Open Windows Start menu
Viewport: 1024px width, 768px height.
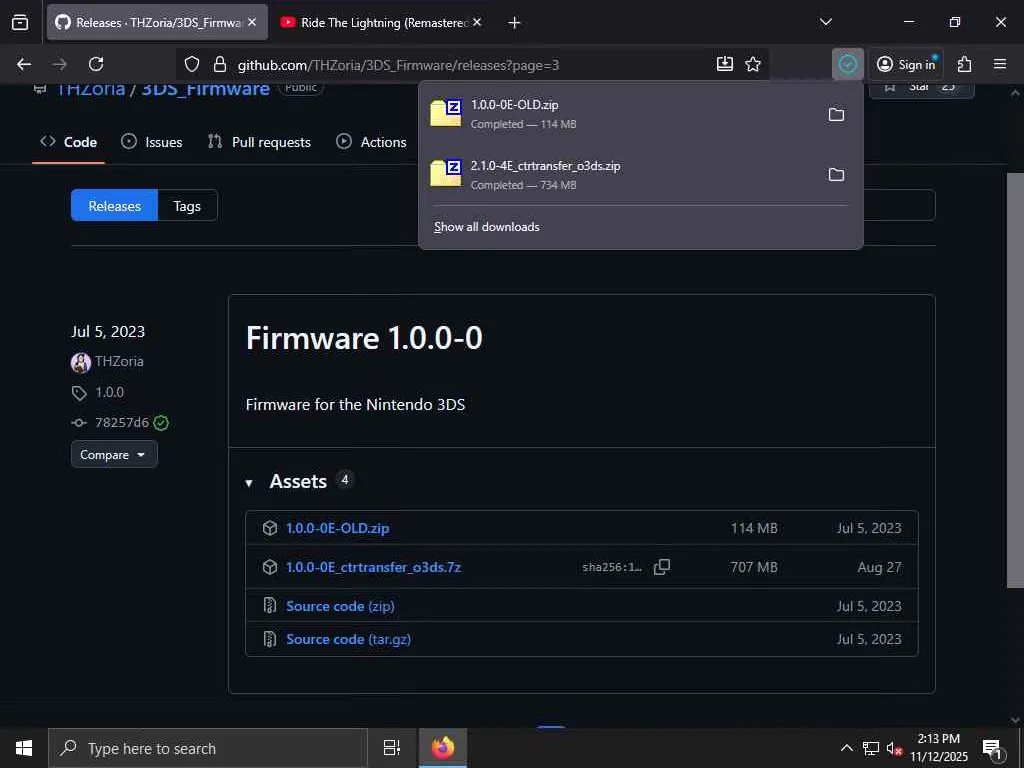pyautogui.click(x=24, y=748)
